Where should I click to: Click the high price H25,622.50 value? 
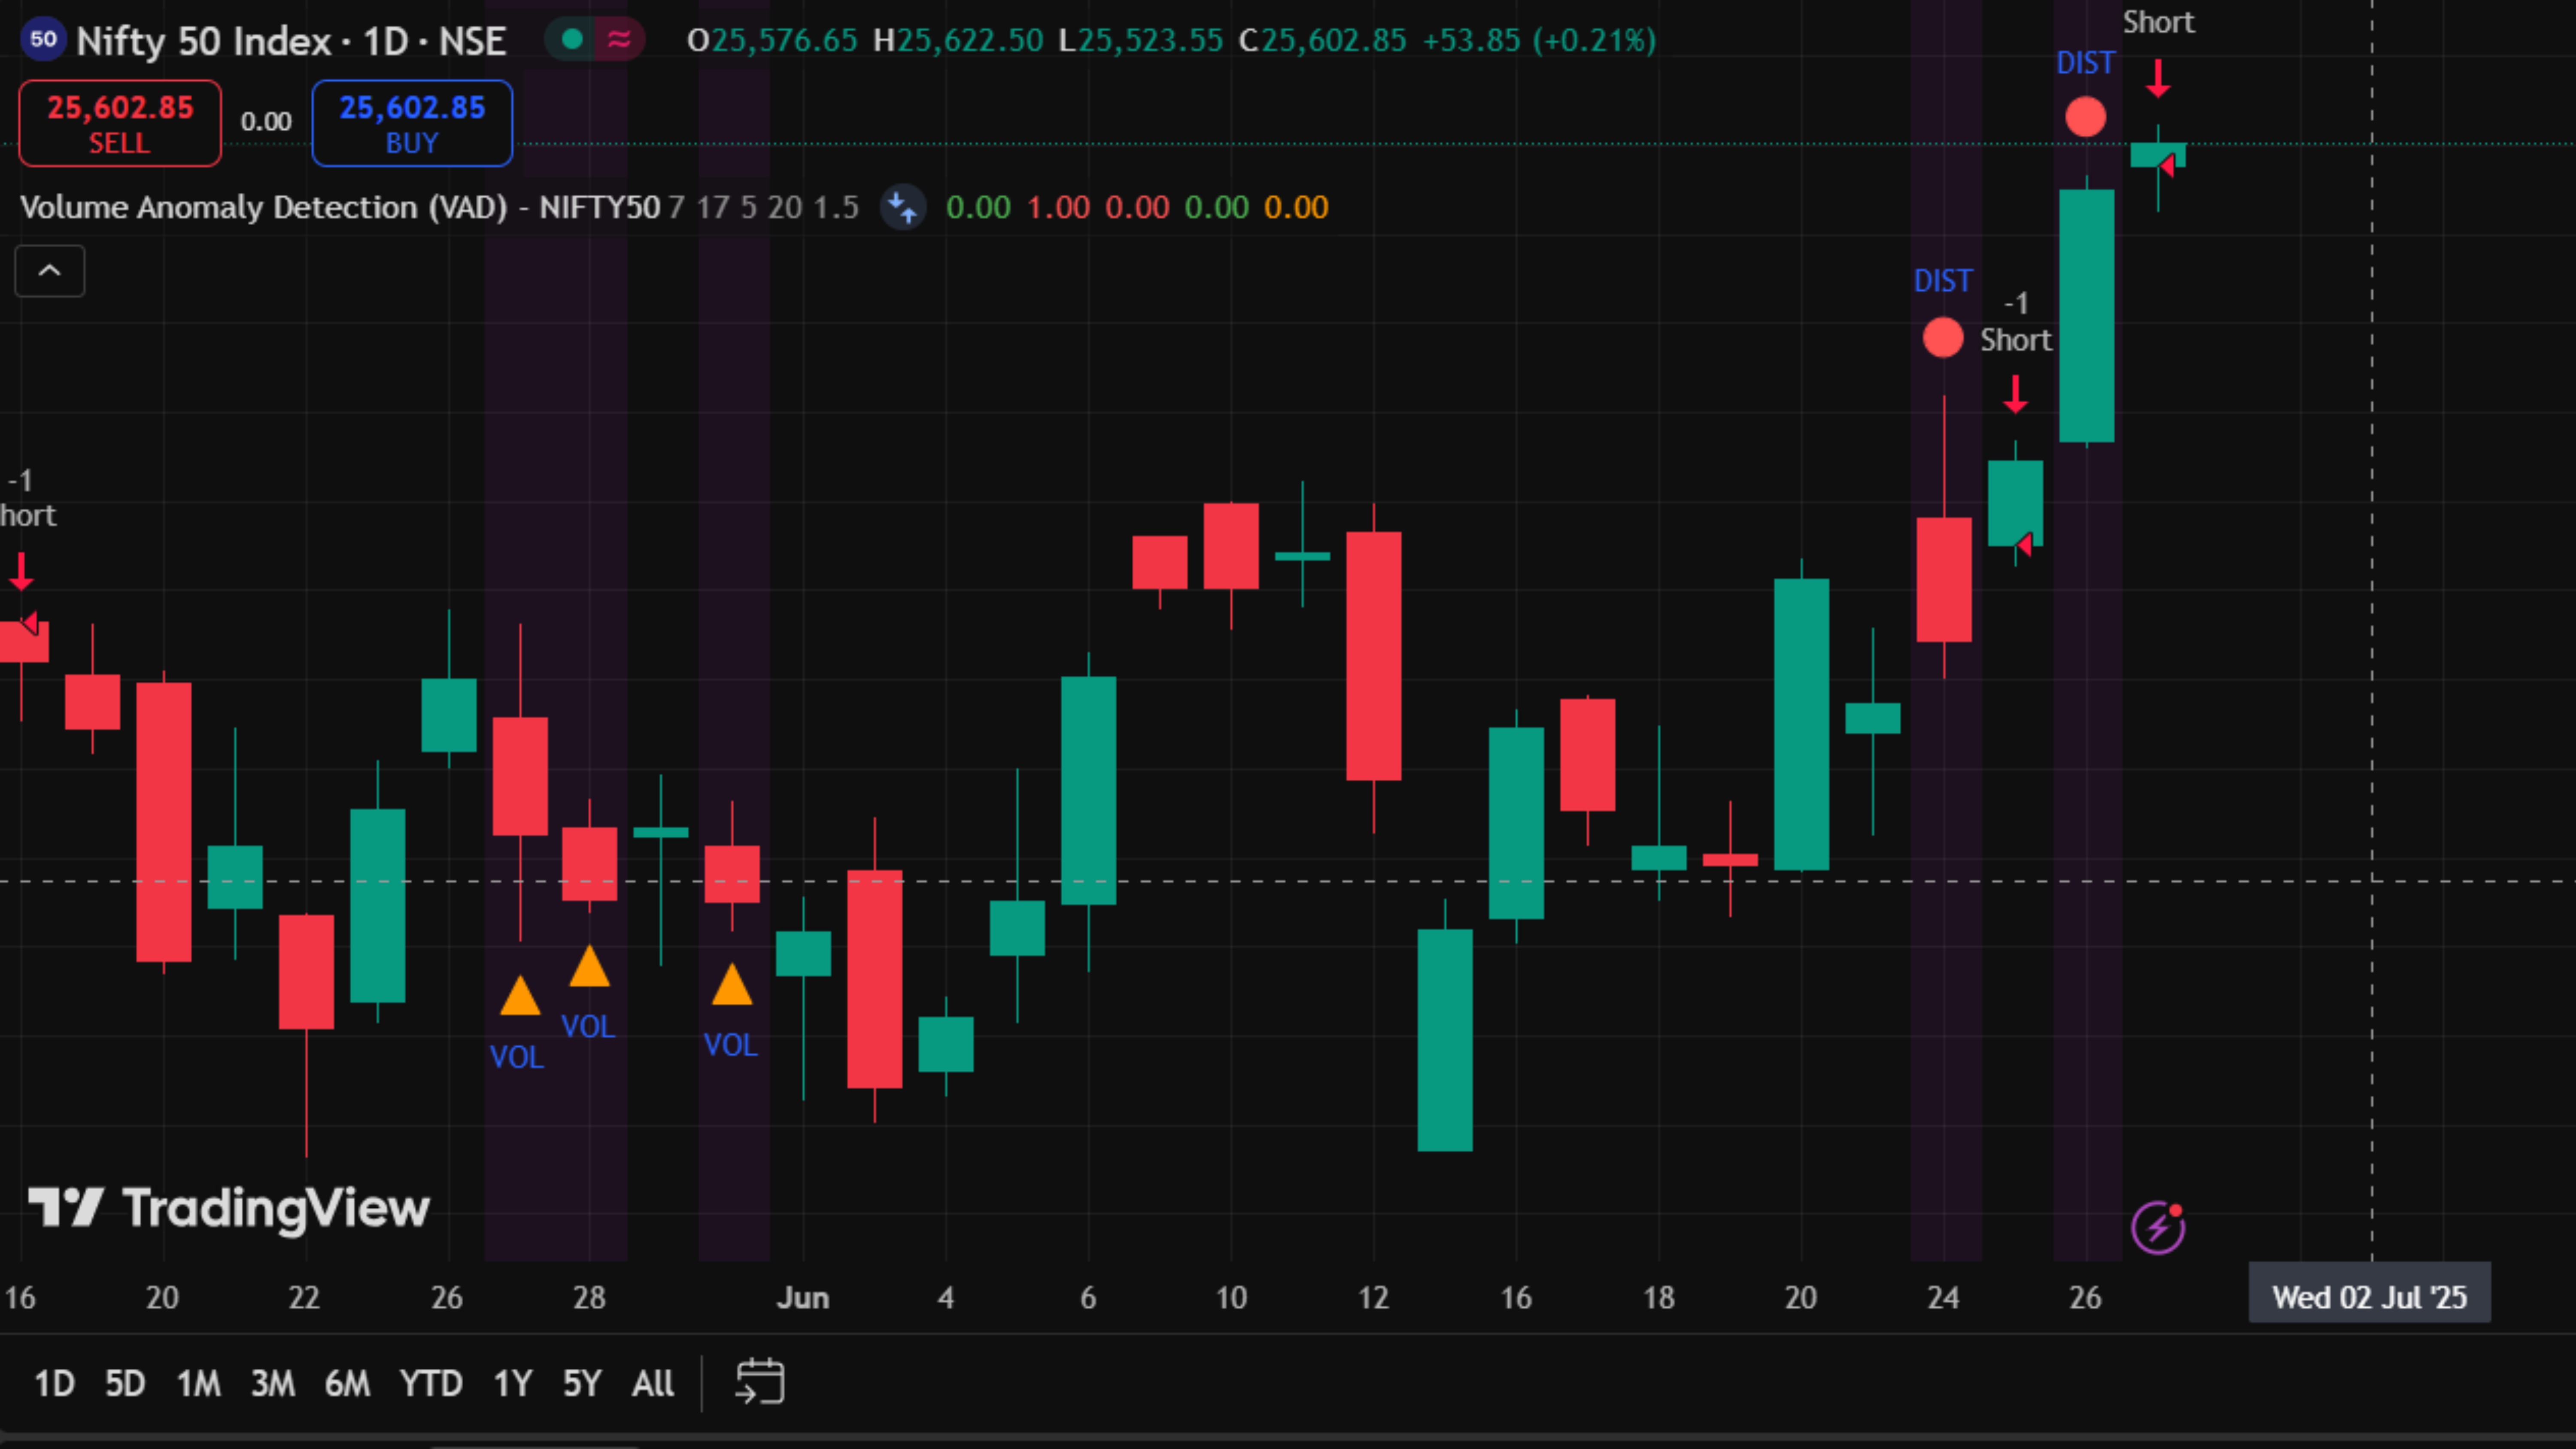[x=958, y=41]
